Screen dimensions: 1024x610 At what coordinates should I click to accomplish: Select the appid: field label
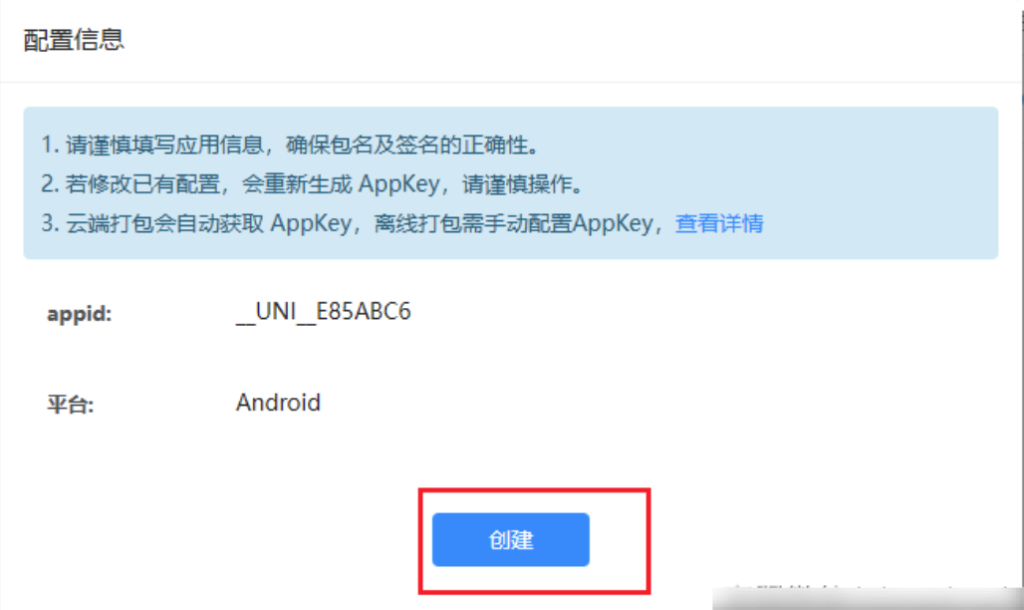tap(79, 313)
